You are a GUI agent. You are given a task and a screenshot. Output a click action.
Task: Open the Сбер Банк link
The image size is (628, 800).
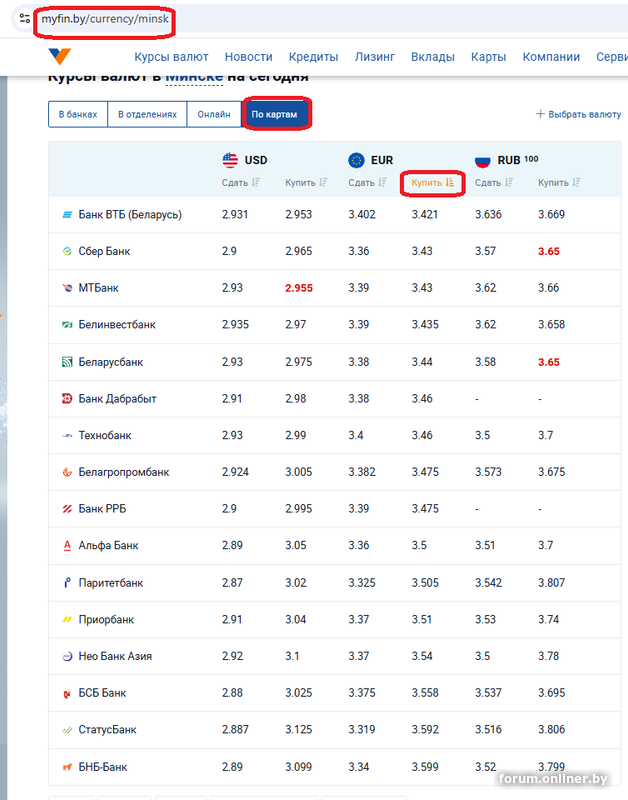pos(104,251)
